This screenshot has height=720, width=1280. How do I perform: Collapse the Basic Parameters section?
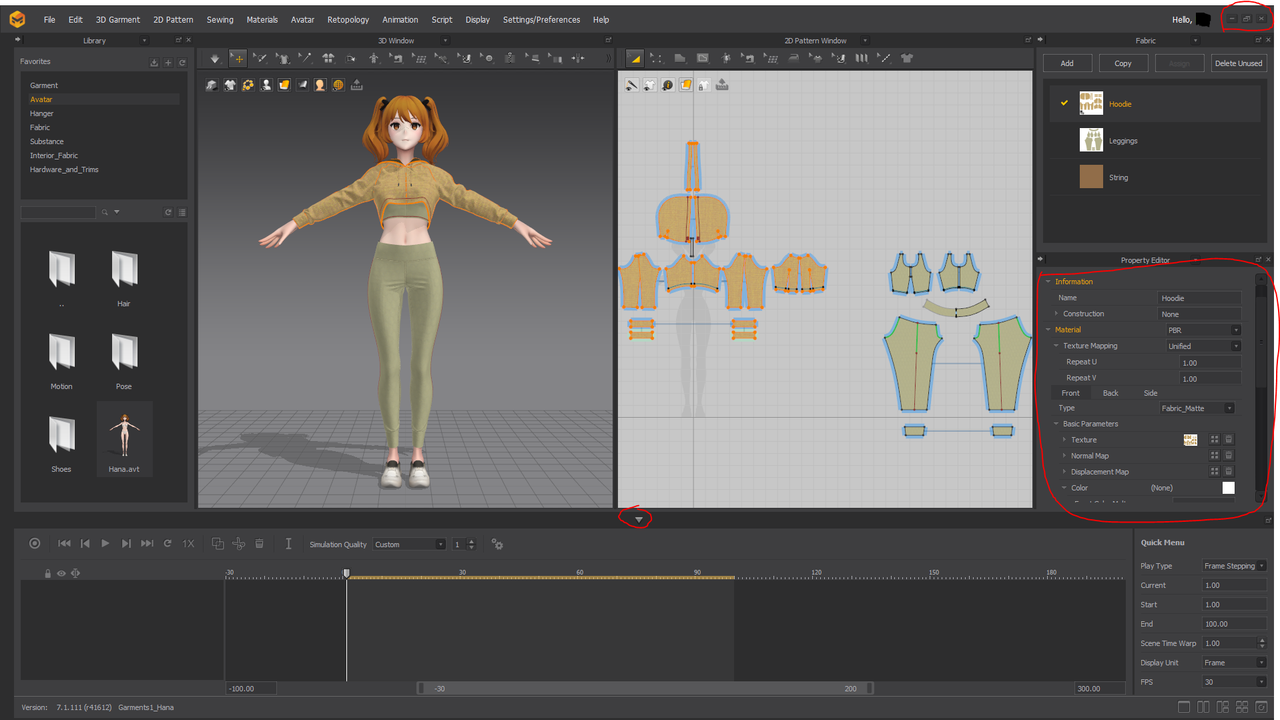(1055, 424)
